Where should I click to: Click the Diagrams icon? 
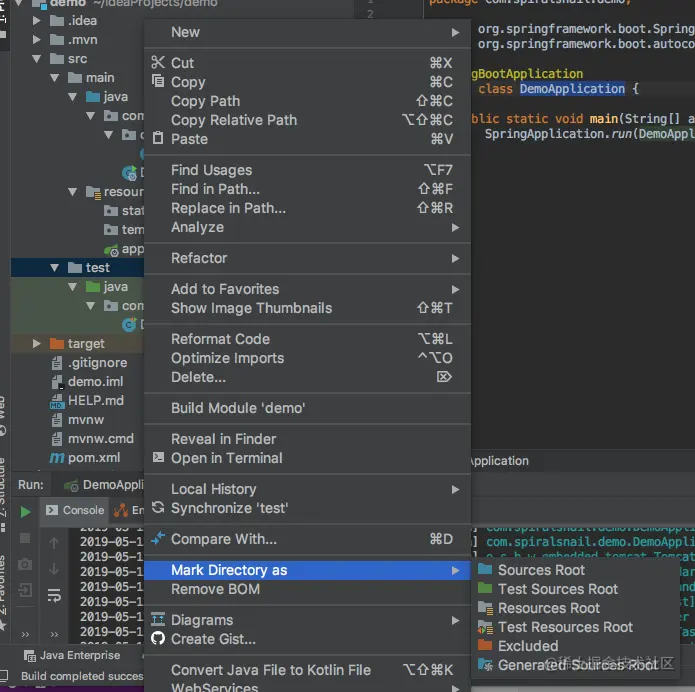[158, 619]
